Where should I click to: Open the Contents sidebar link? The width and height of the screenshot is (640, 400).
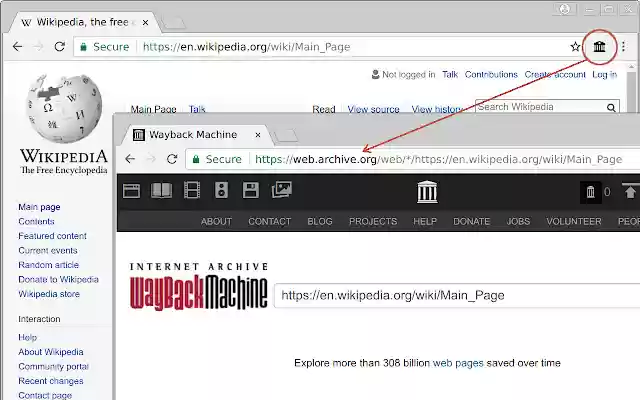pos(36,222)
